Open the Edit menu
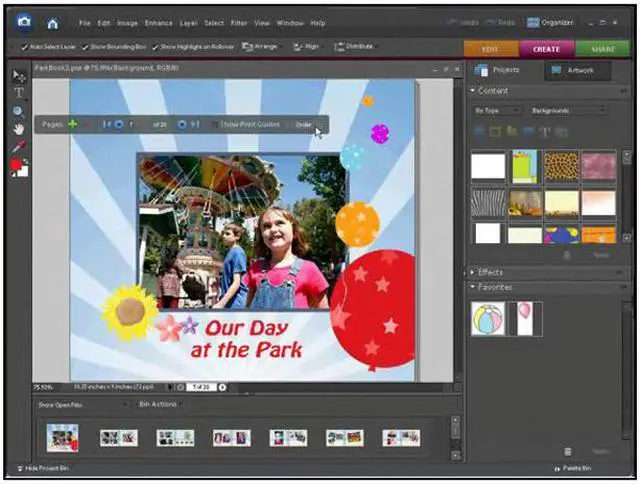The width and height of the screenshot is (640, 484). click(x=104, y=23)
